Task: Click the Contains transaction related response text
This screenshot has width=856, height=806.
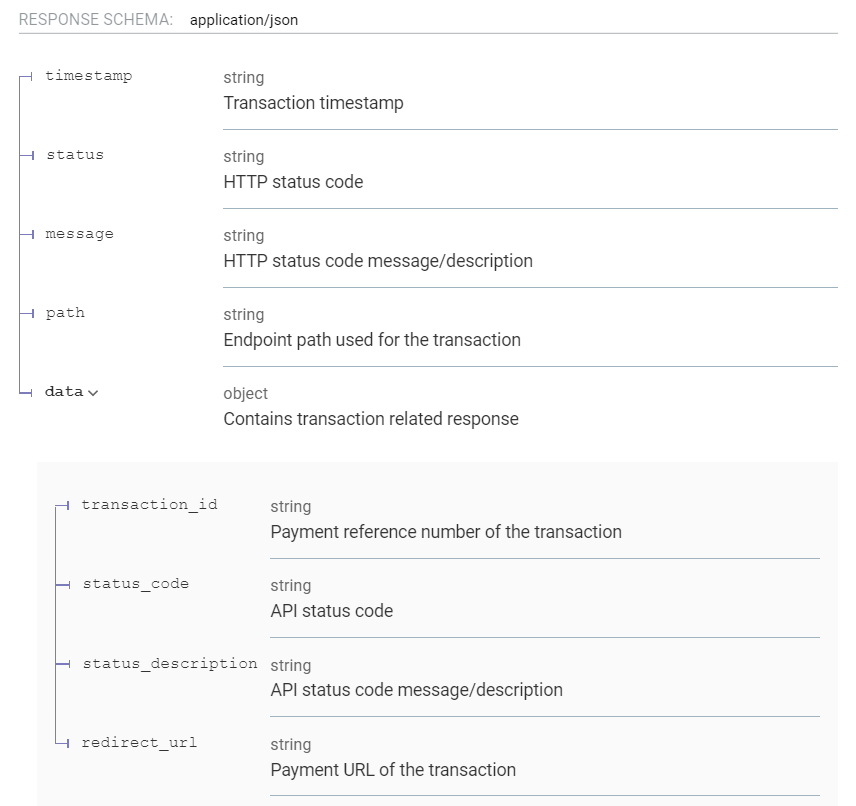Action: click(x=370, y=419)
